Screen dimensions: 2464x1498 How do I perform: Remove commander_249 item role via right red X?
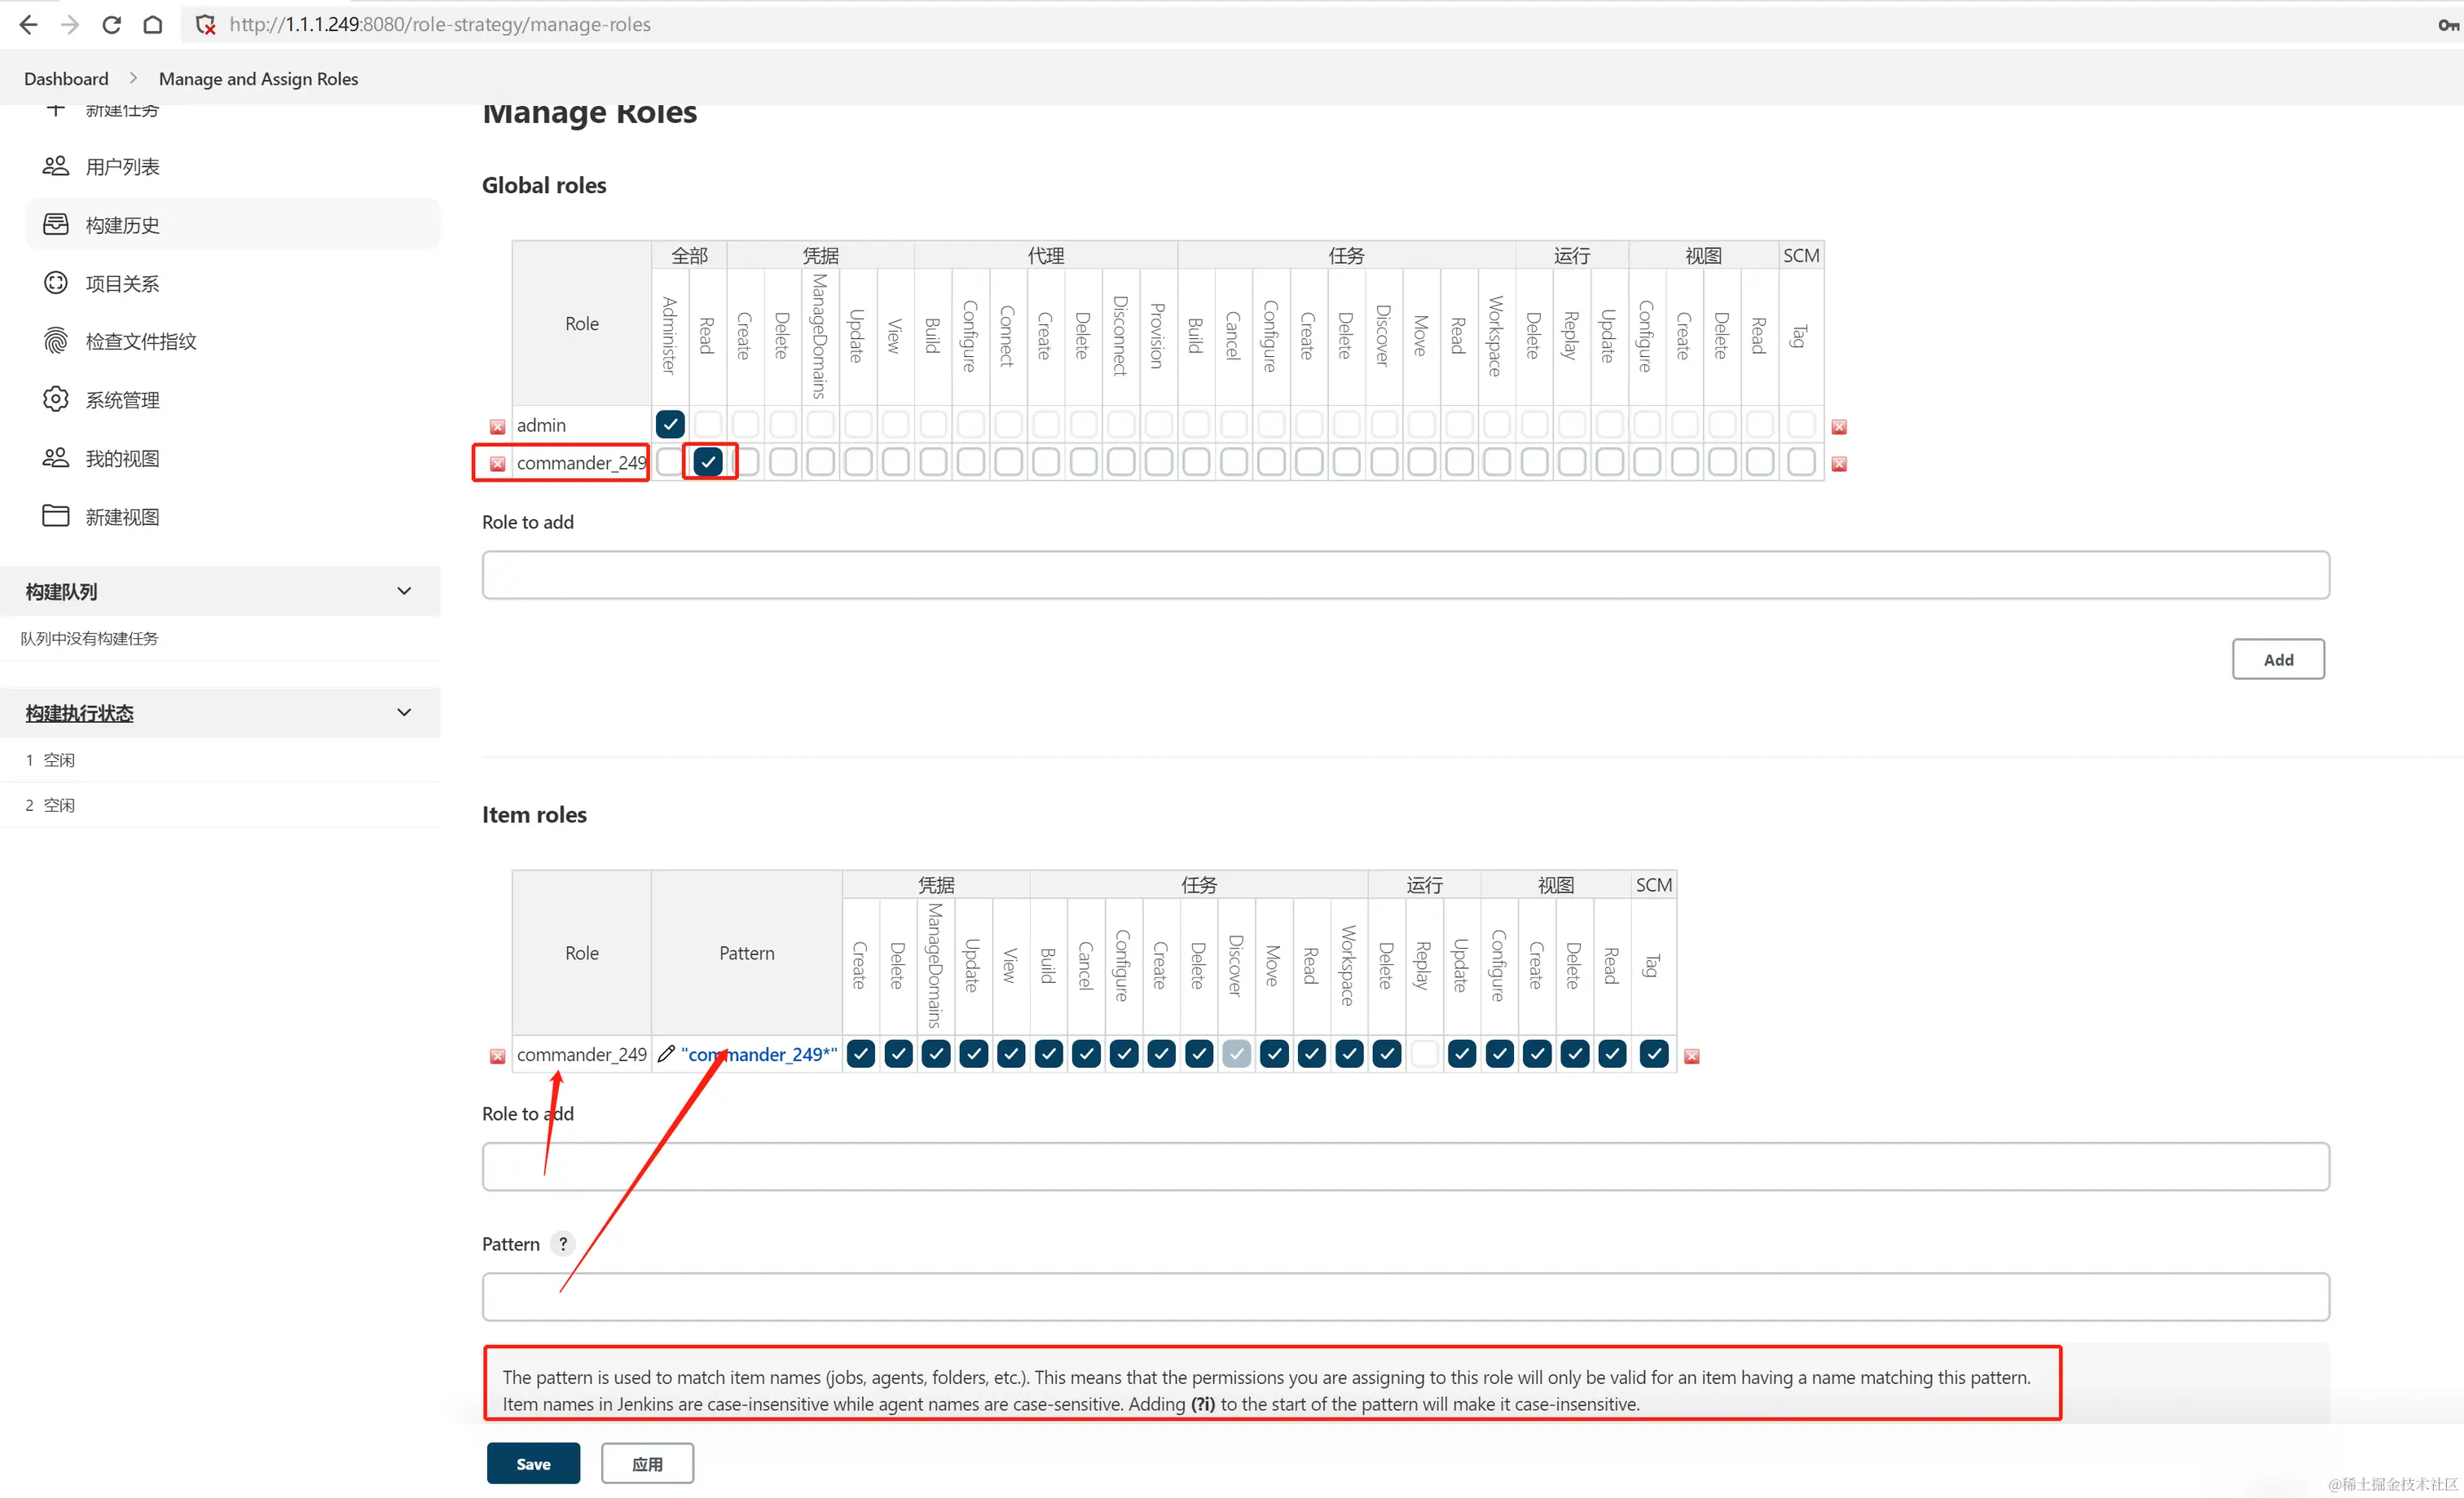[1692, 1056]
